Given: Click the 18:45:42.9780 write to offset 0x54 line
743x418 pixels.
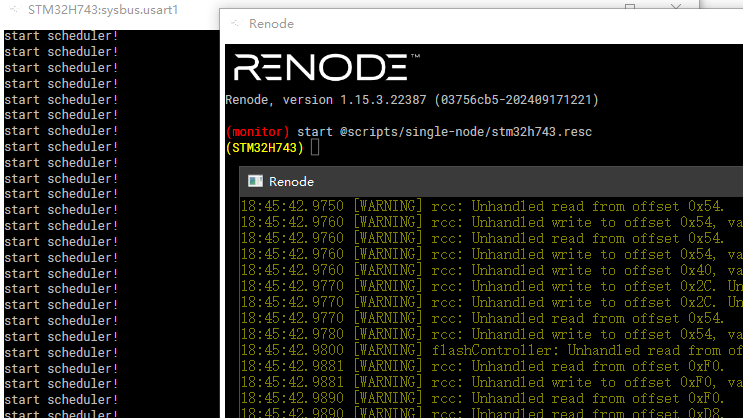Looking at the screenshot, I should [491, 334].
